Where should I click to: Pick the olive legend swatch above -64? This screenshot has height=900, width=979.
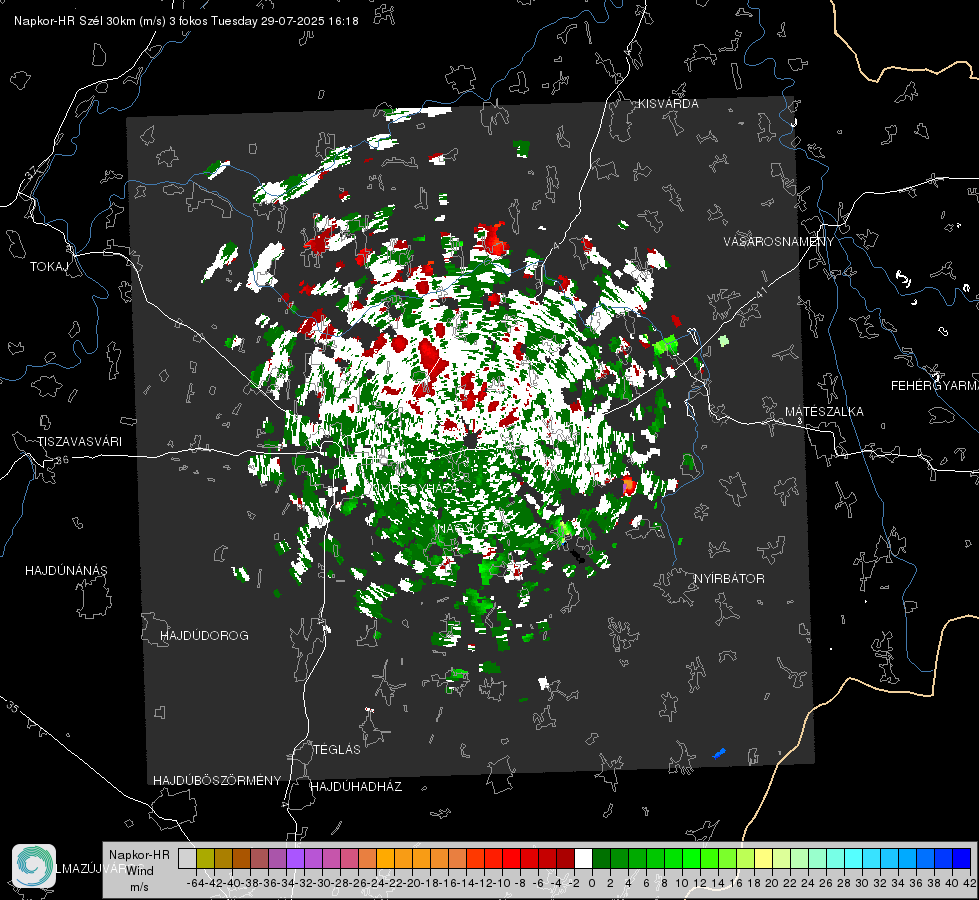(205, 858)
